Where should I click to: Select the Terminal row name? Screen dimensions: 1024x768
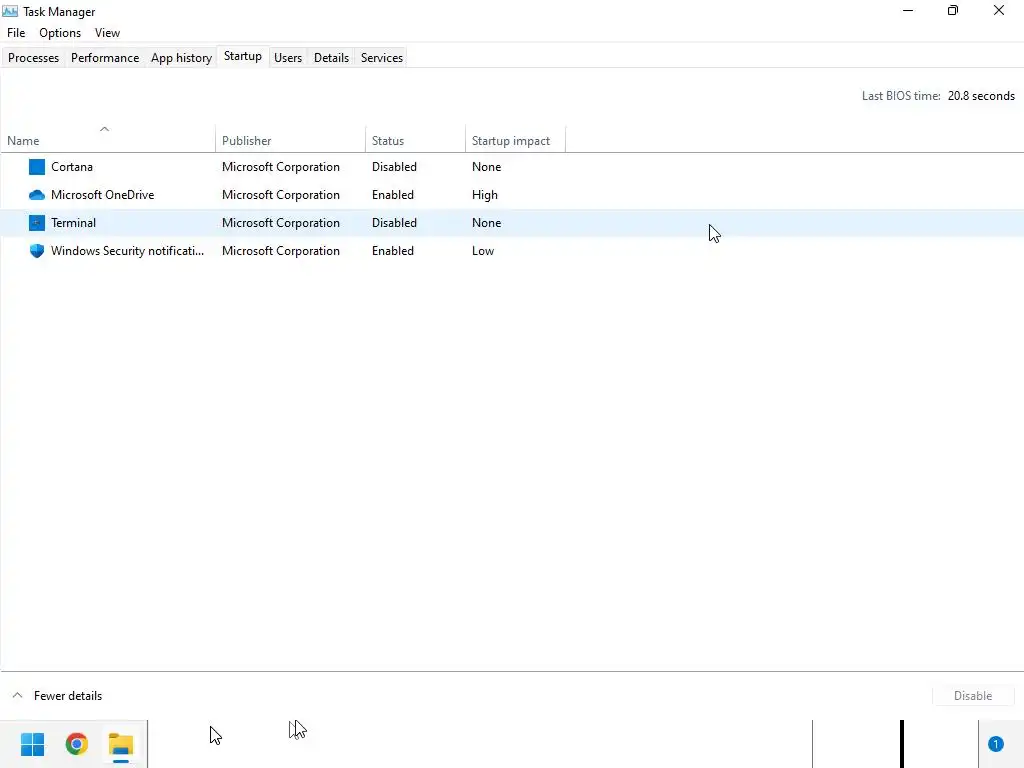(x=73, y=223)
